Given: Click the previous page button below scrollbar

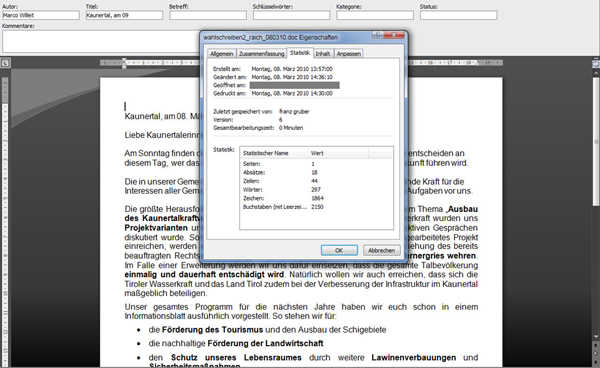Looking at the screenshot, I should pos(596,345).
